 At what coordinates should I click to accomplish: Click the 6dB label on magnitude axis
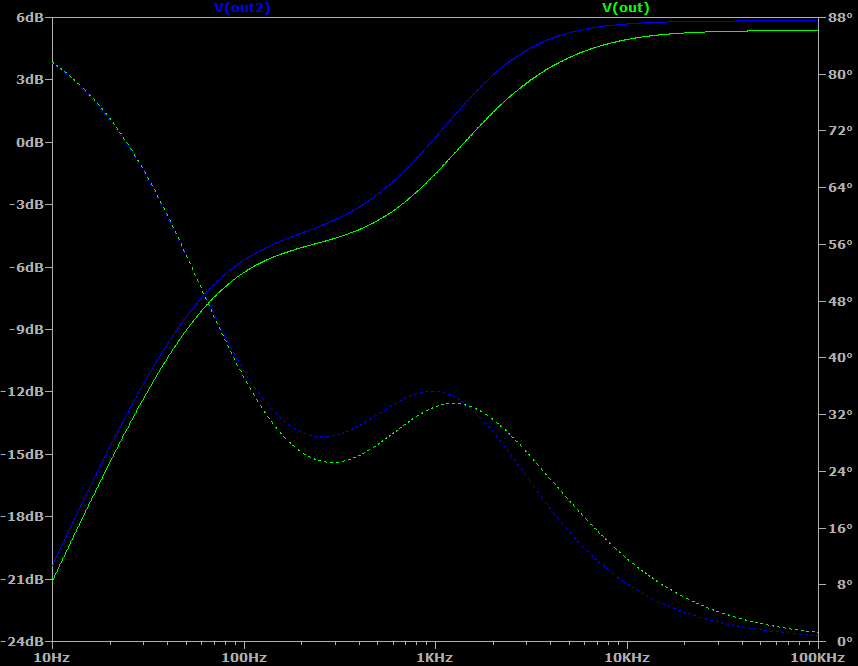pyautogui.click(x=29, y=18)
